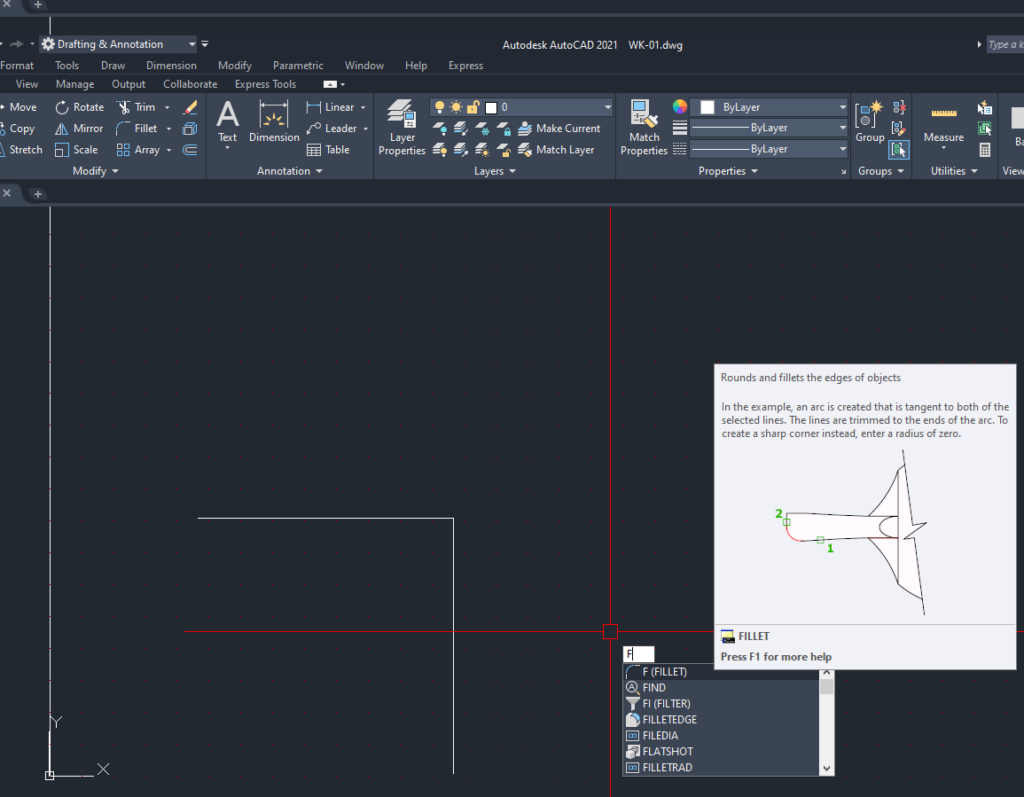Viewport: 1024px width, 797px height.
Task: Open the Parametric menu
Action: [298, 66]
